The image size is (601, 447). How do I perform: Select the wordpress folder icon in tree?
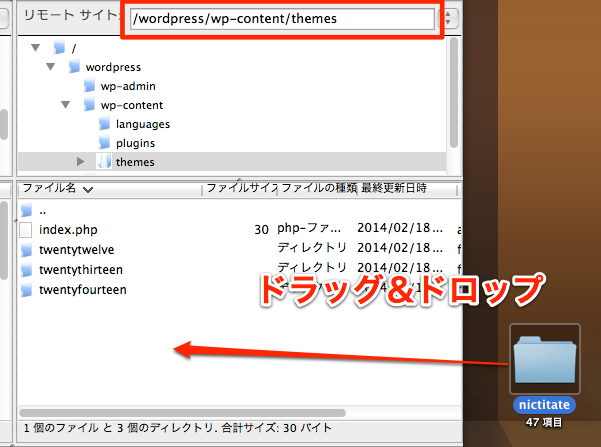[74, 67]
